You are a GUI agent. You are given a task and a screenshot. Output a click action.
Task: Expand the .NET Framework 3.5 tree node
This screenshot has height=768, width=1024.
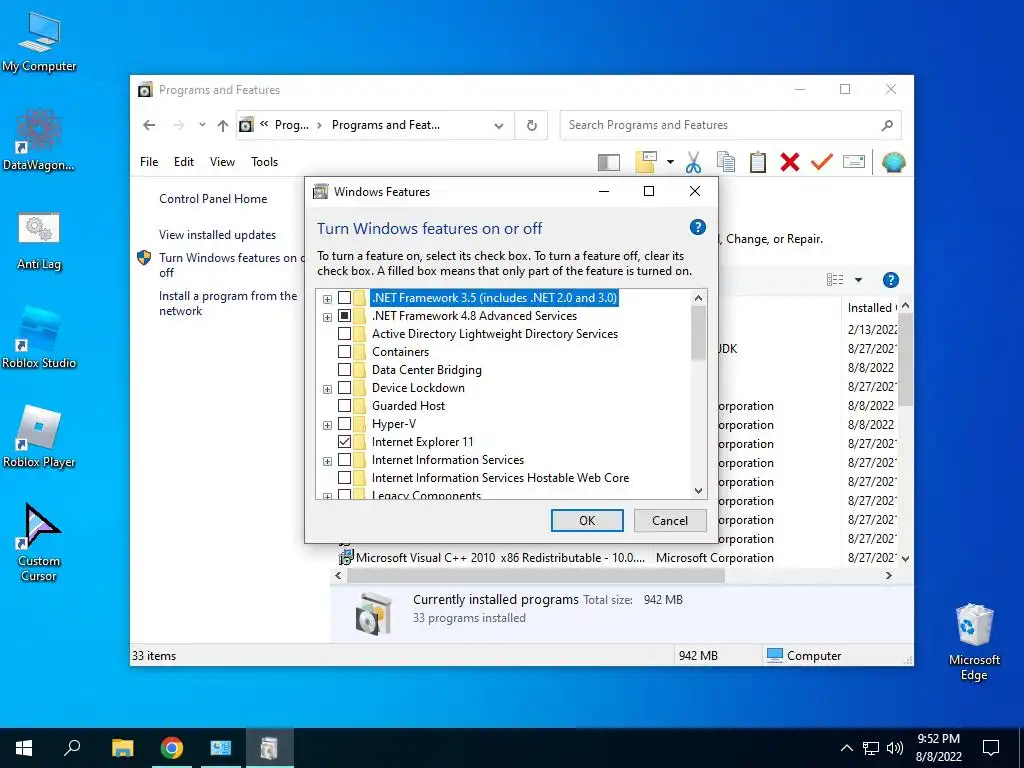(327, 299)
